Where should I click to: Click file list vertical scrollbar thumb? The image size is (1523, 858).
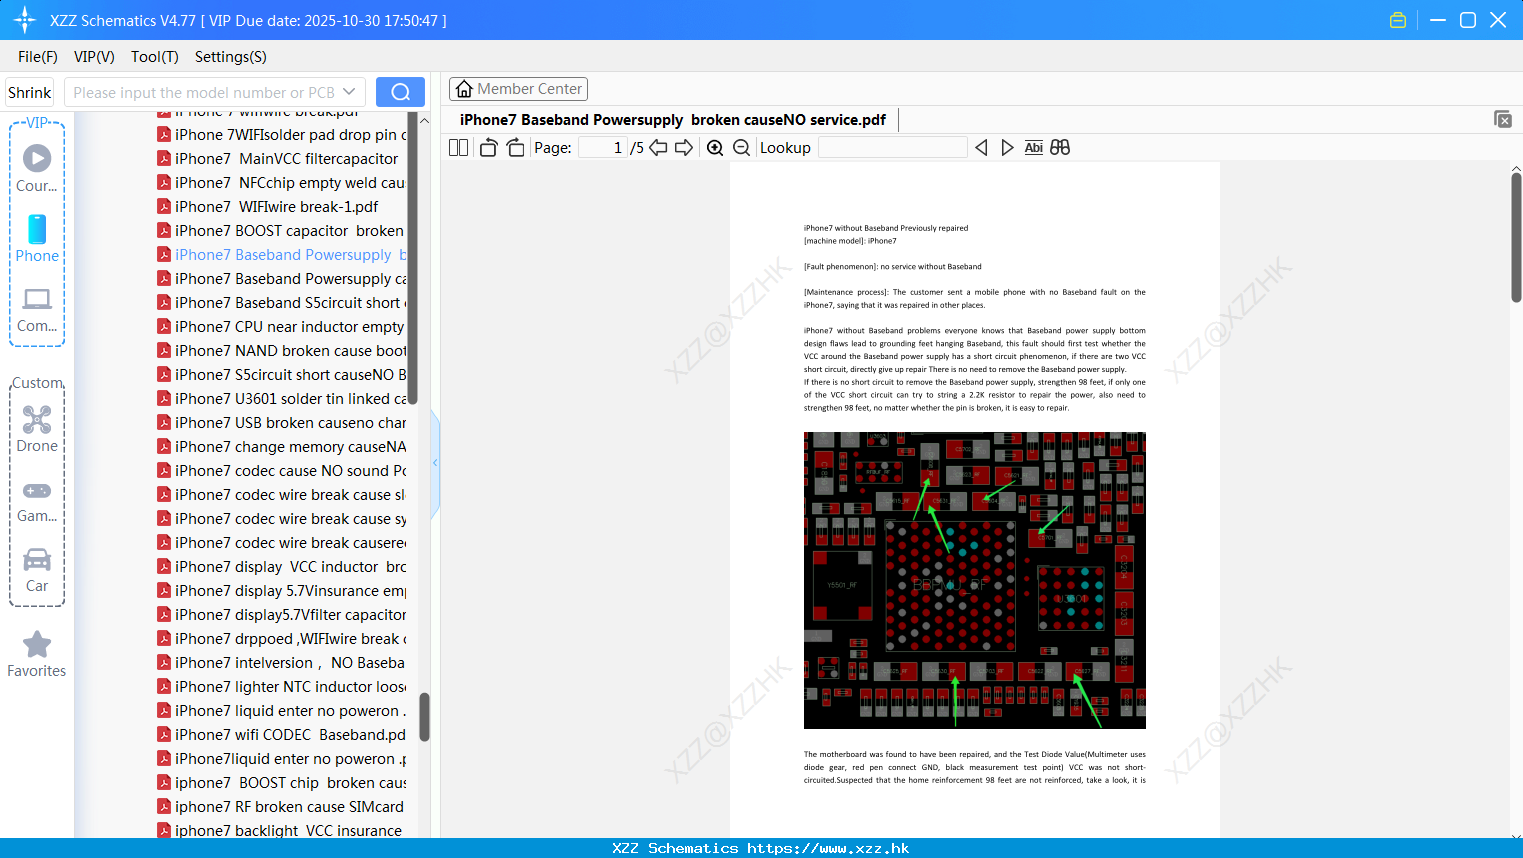424,717
